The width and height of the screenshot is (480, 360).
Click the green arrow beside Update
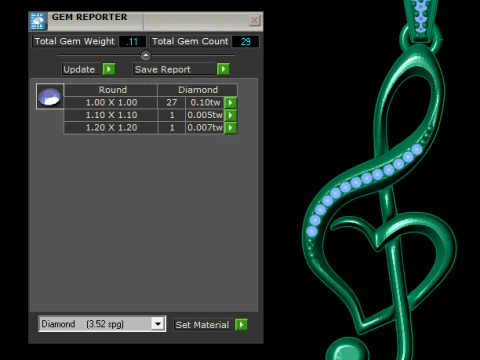109,69
